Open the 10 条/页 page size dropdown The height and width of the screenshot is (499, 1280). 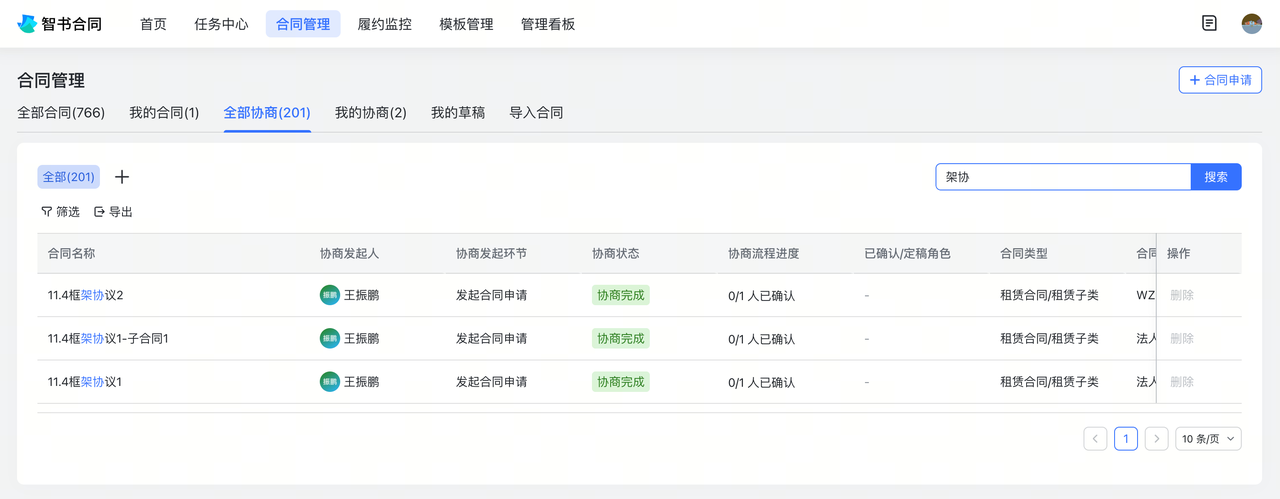pyautogui.click(x=1208, y=438)
